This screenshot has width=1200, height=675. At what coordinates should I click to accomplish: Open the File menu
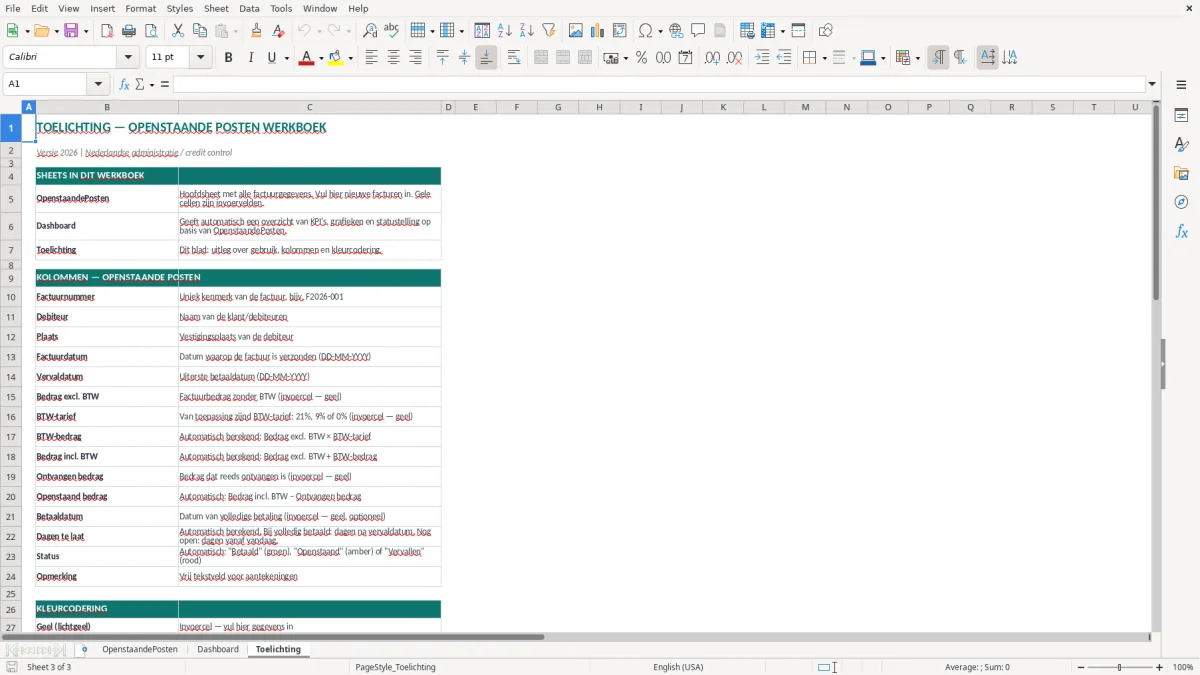tap(13, 8)
